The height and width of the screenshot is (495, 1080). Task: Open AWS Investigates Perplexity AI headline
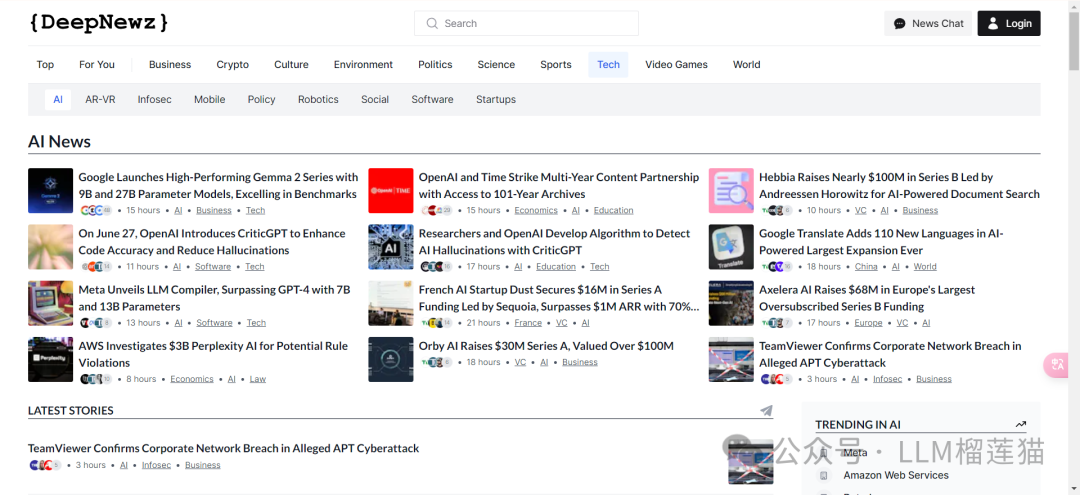click(x=214, y=354)
